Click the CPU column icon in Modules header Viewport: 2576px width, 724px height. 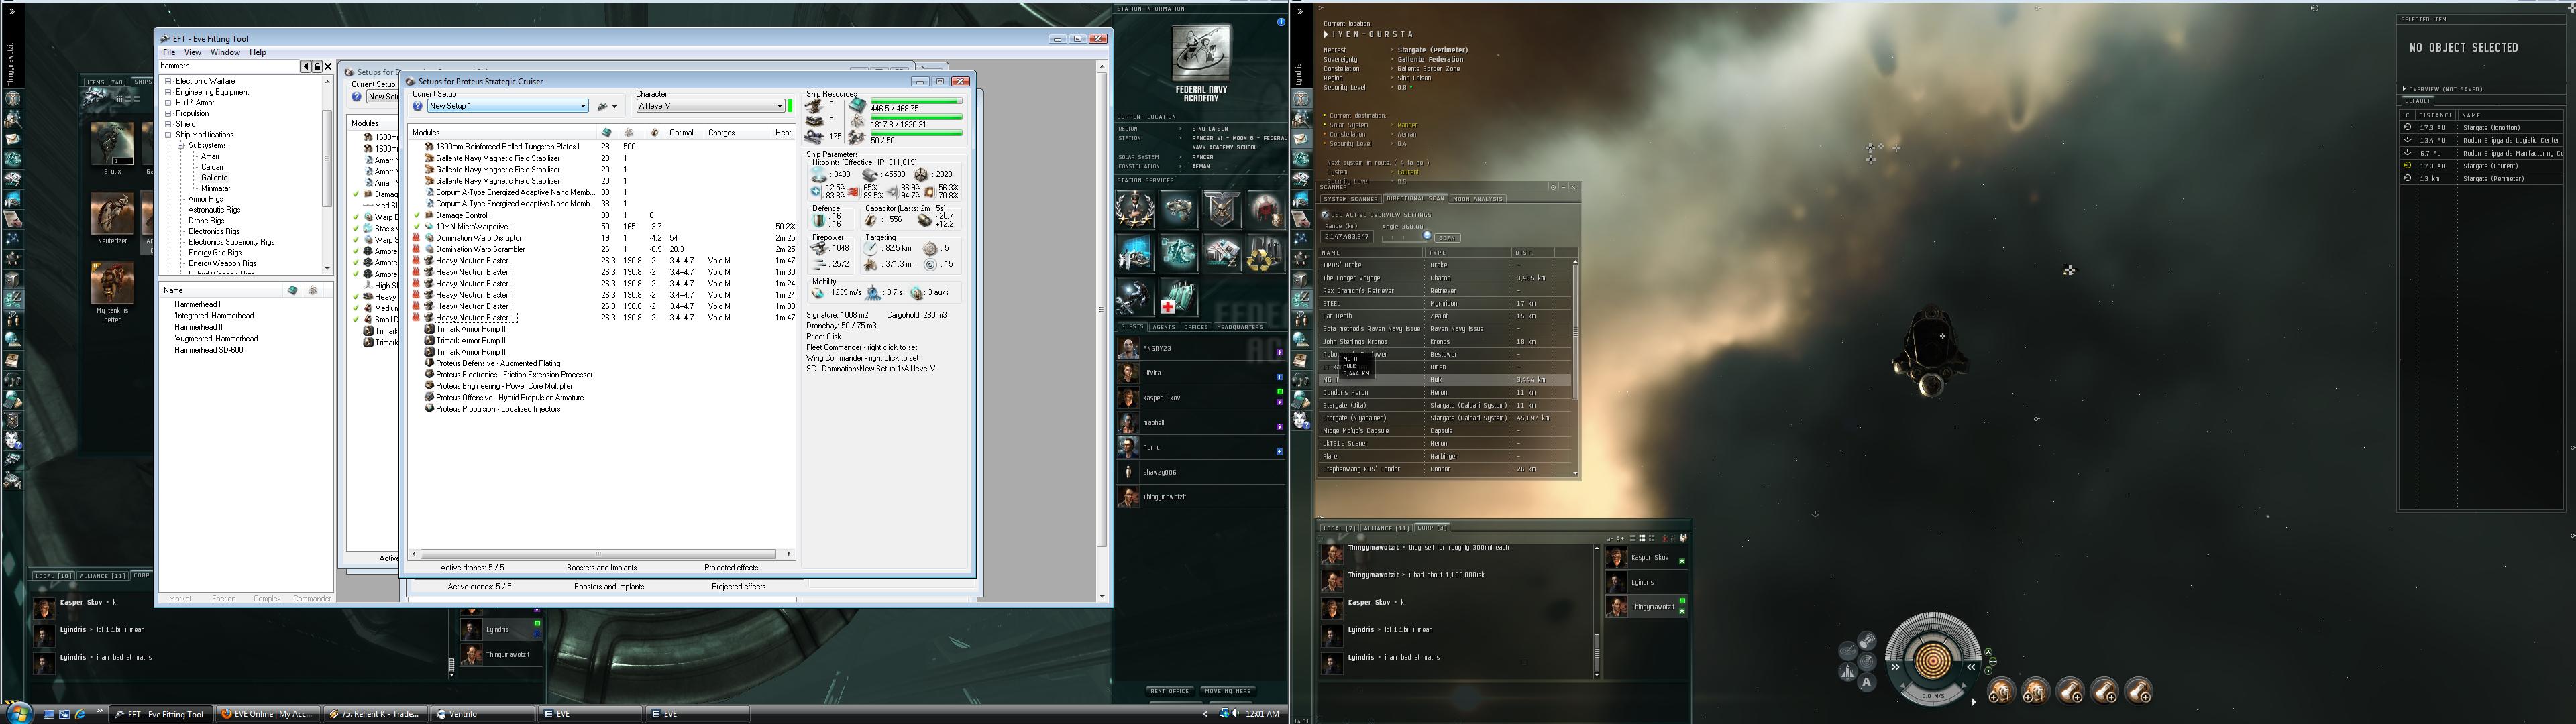pyautogui.click(x=606, y=132)
